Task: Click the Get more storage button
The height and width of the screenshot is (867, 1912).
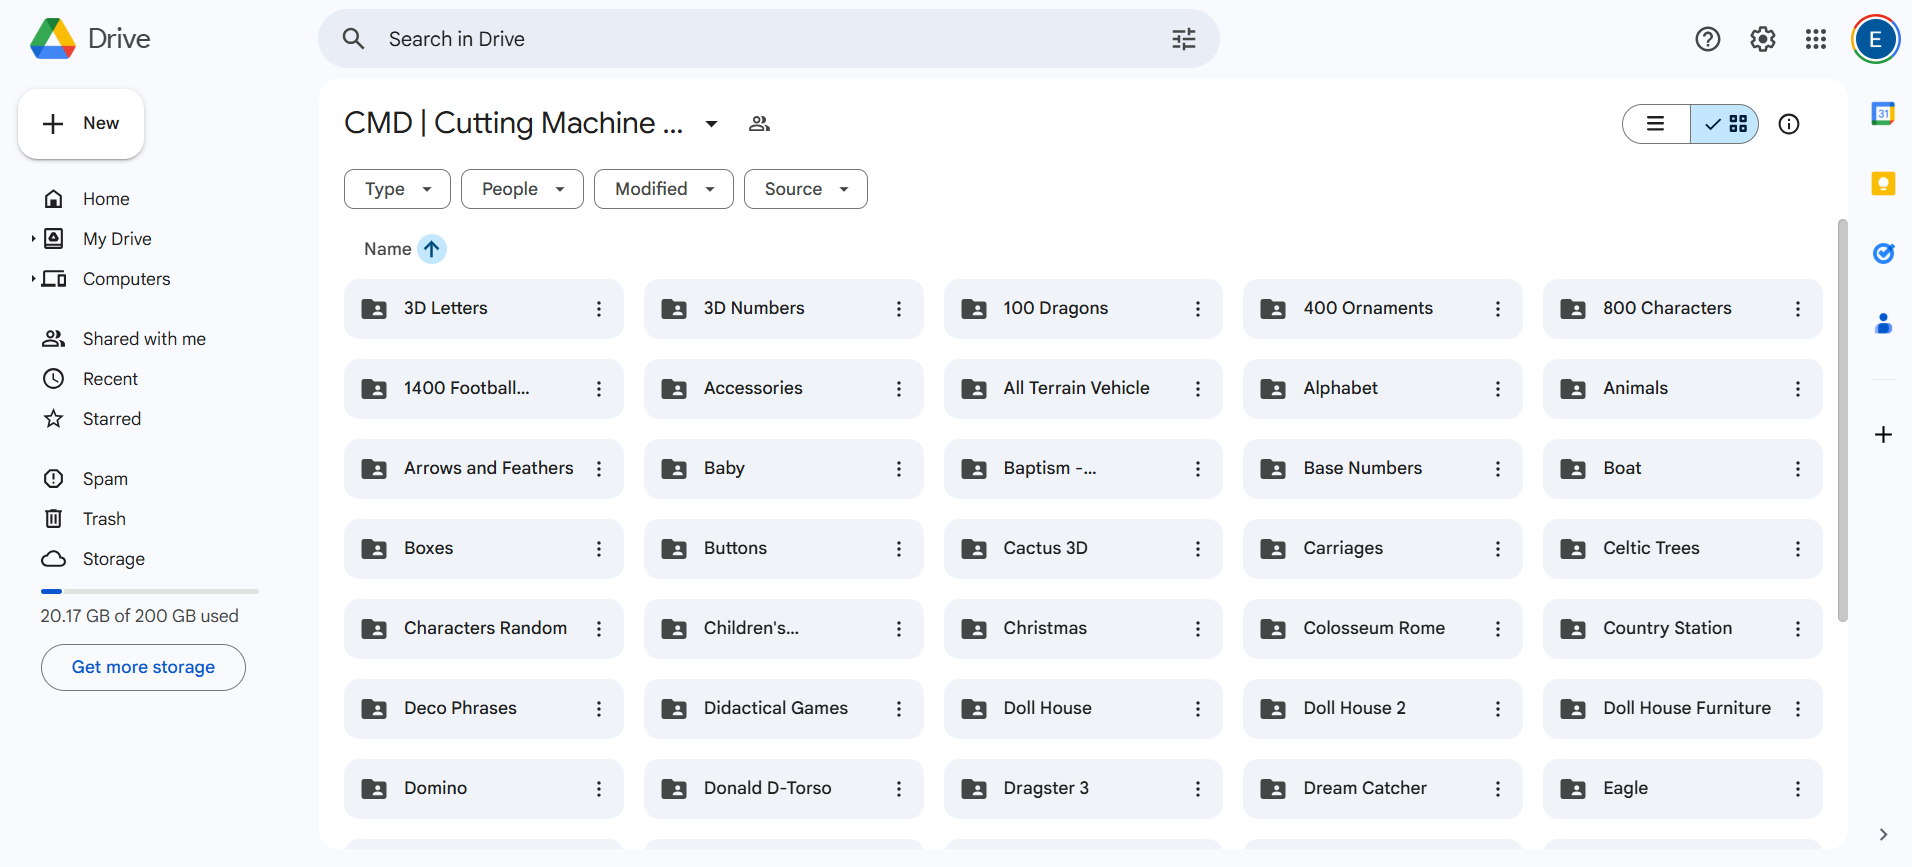Action: click(x=143, y=667)
